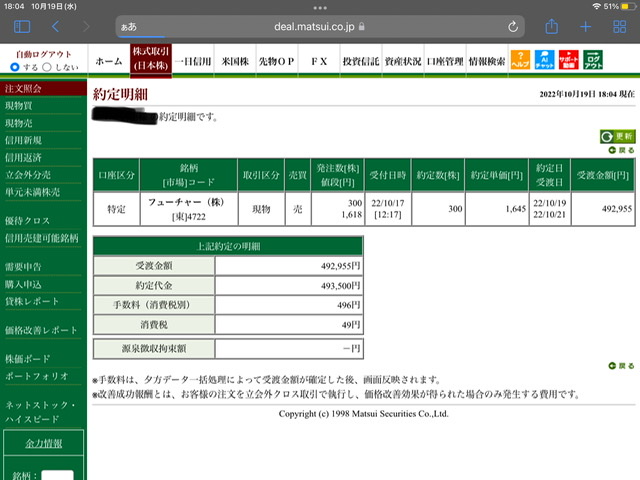The height and width of the screenshot is (480, 640).
Task: Select 需要申告 in the sidebar
Action: (x=23, y=267)
